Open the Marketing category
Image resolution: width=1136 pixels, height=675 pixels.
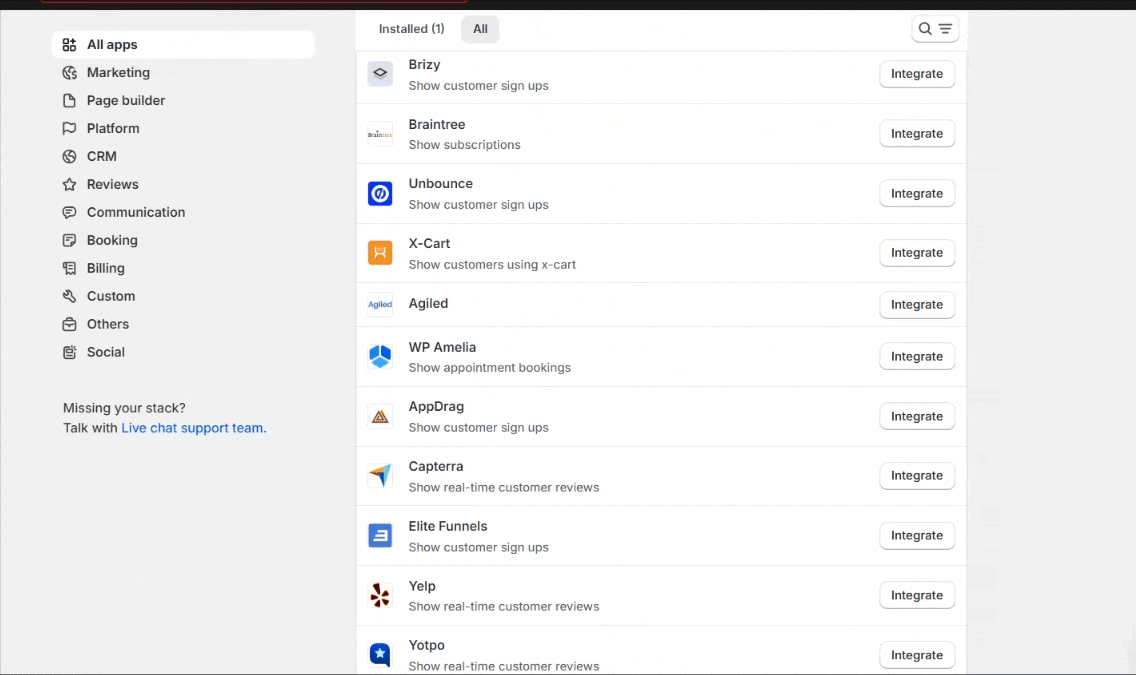click(118, 73)
